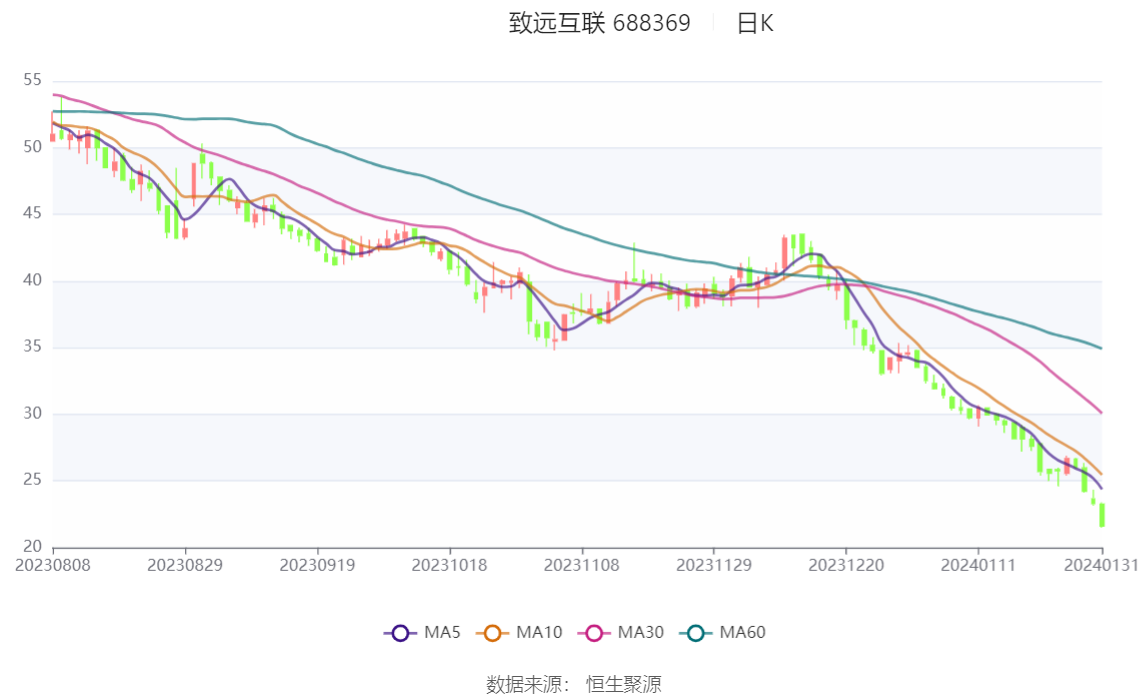Toggle the MA5 legend marker

pyautogui.click(x=400, y=633)
